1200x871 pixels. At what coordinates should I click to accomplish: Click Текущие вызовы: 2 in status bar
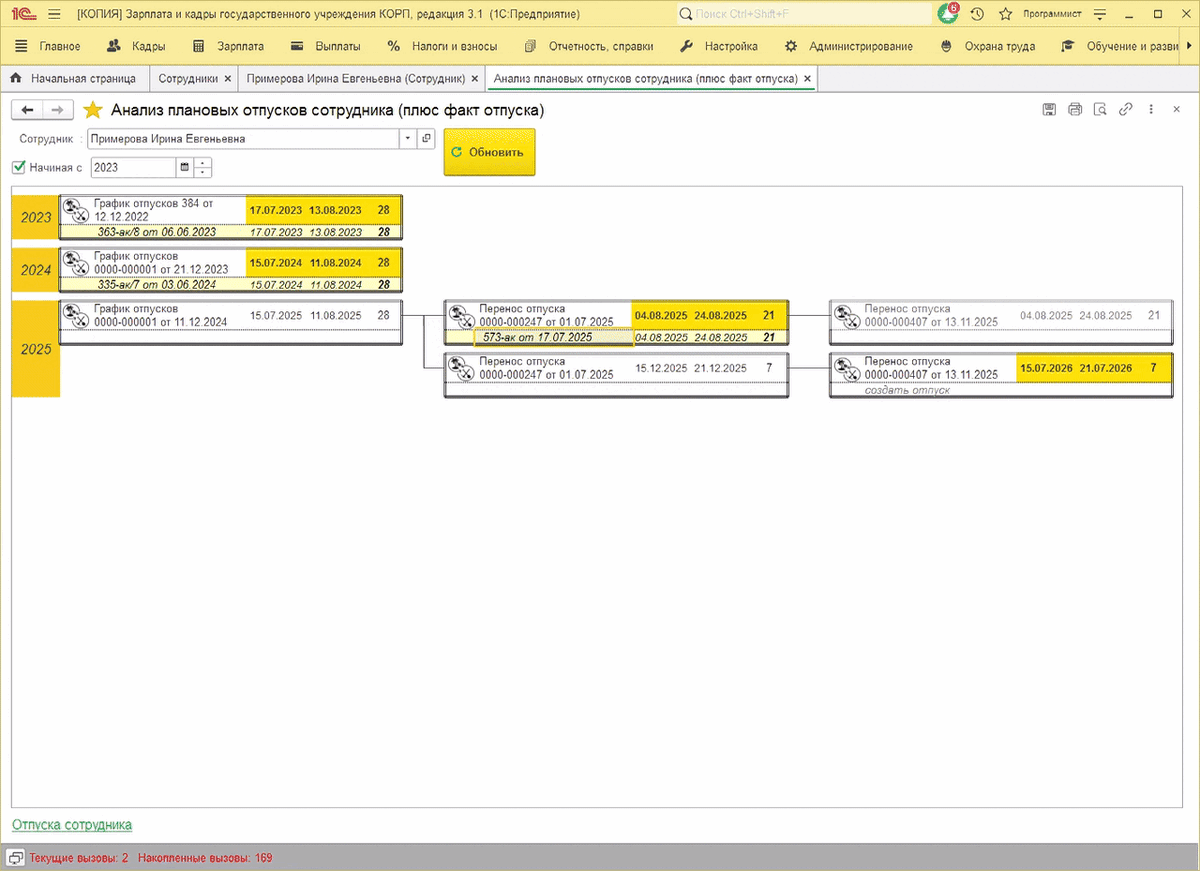pyautogui.click(x=79, y=858)
